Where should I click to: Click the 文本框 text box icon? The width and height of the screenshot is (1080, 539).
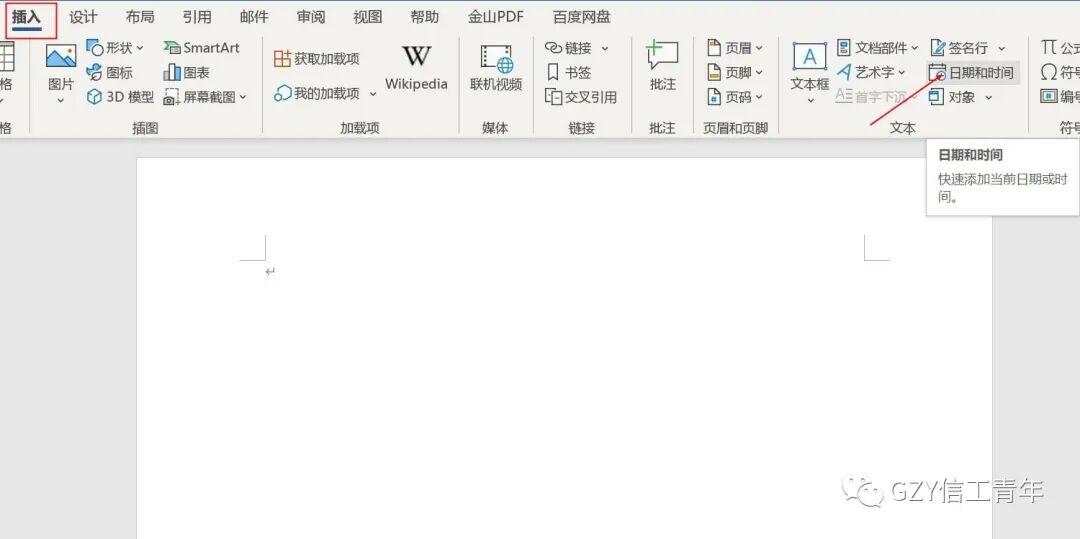tap(810, 56)
